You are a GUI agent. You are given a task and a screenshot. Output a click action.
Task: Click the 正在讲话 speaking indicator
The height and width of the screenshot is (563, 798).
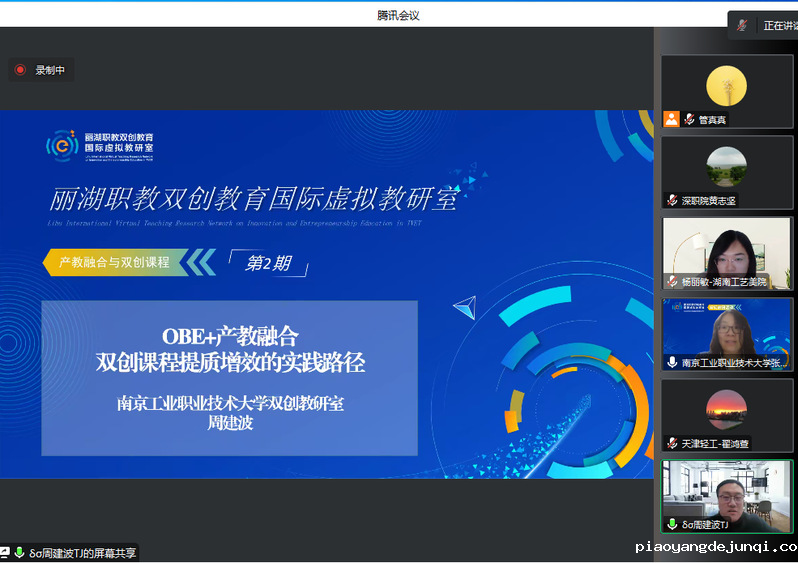pyautogui.click(x=780, y=25)
